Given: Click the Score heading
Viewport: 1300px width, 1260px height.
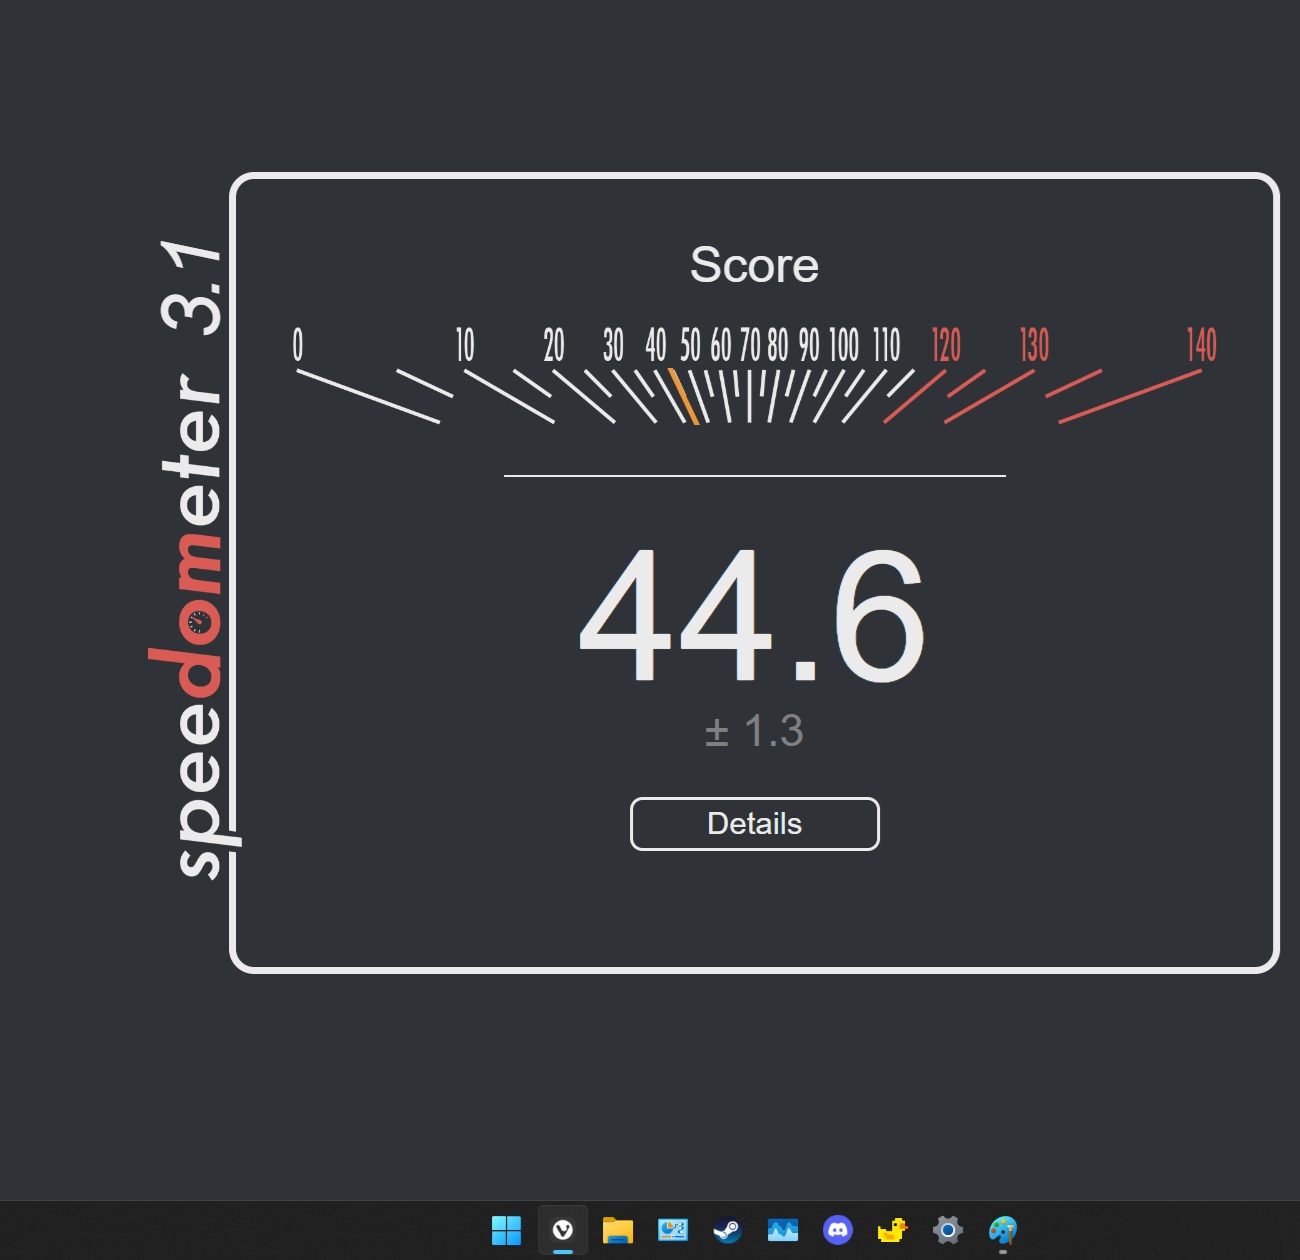Looking at the screenshot, I should coord(755,265).
